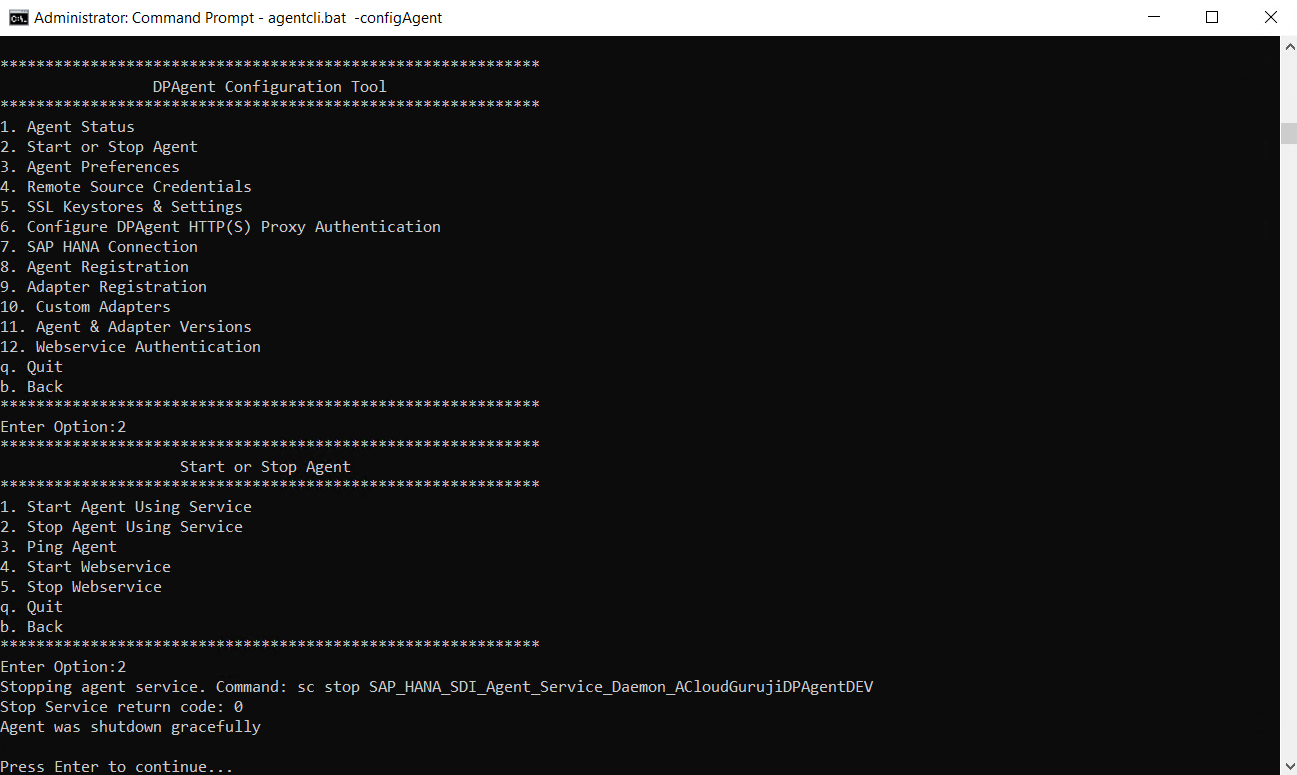
Task: Click the vertical scrollbar thumb
Action: click(1288, 134)
